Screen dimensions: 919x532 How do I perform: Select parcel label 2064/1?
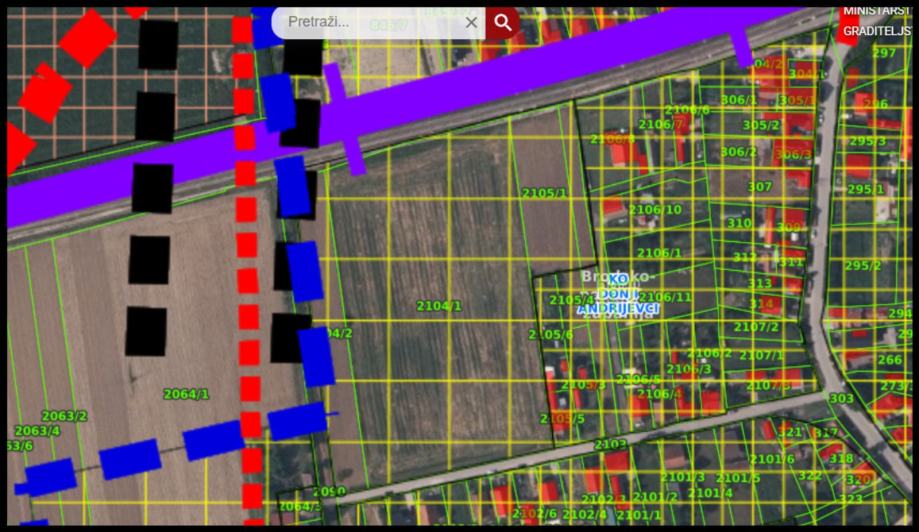tap(186, 394)
